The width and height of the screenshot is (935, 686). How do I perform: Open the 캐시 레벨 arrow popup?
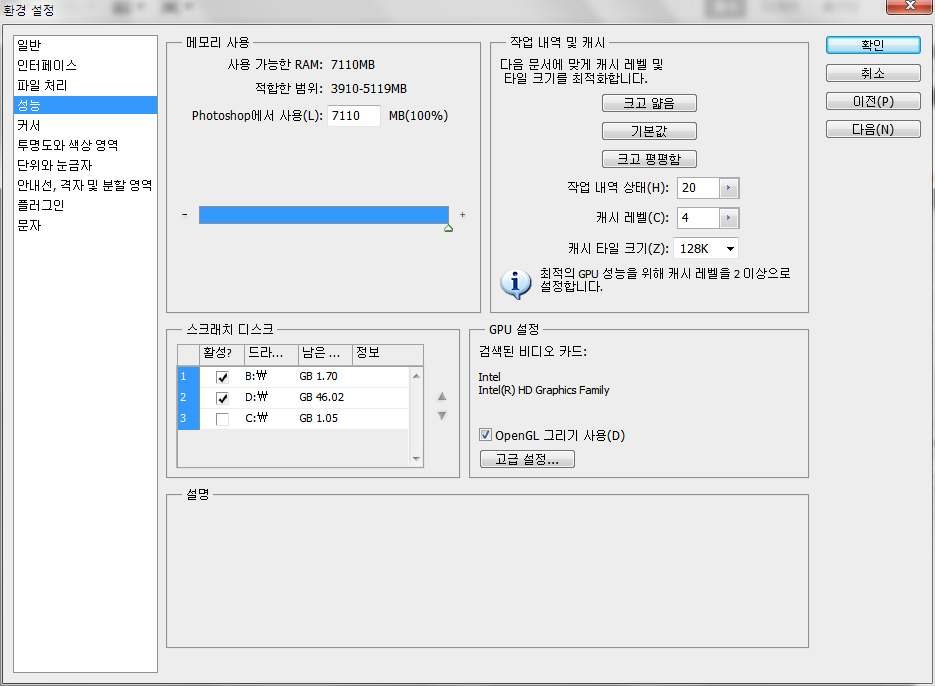pyautogui.click(x=729, y=218)
